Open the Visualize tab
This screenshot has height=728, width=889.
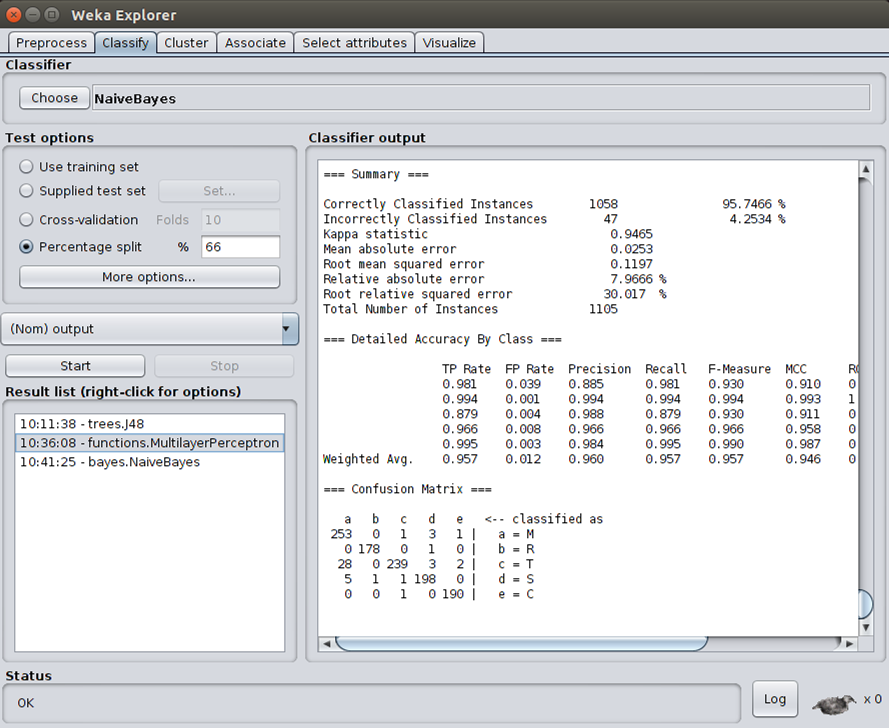(449, 43)
